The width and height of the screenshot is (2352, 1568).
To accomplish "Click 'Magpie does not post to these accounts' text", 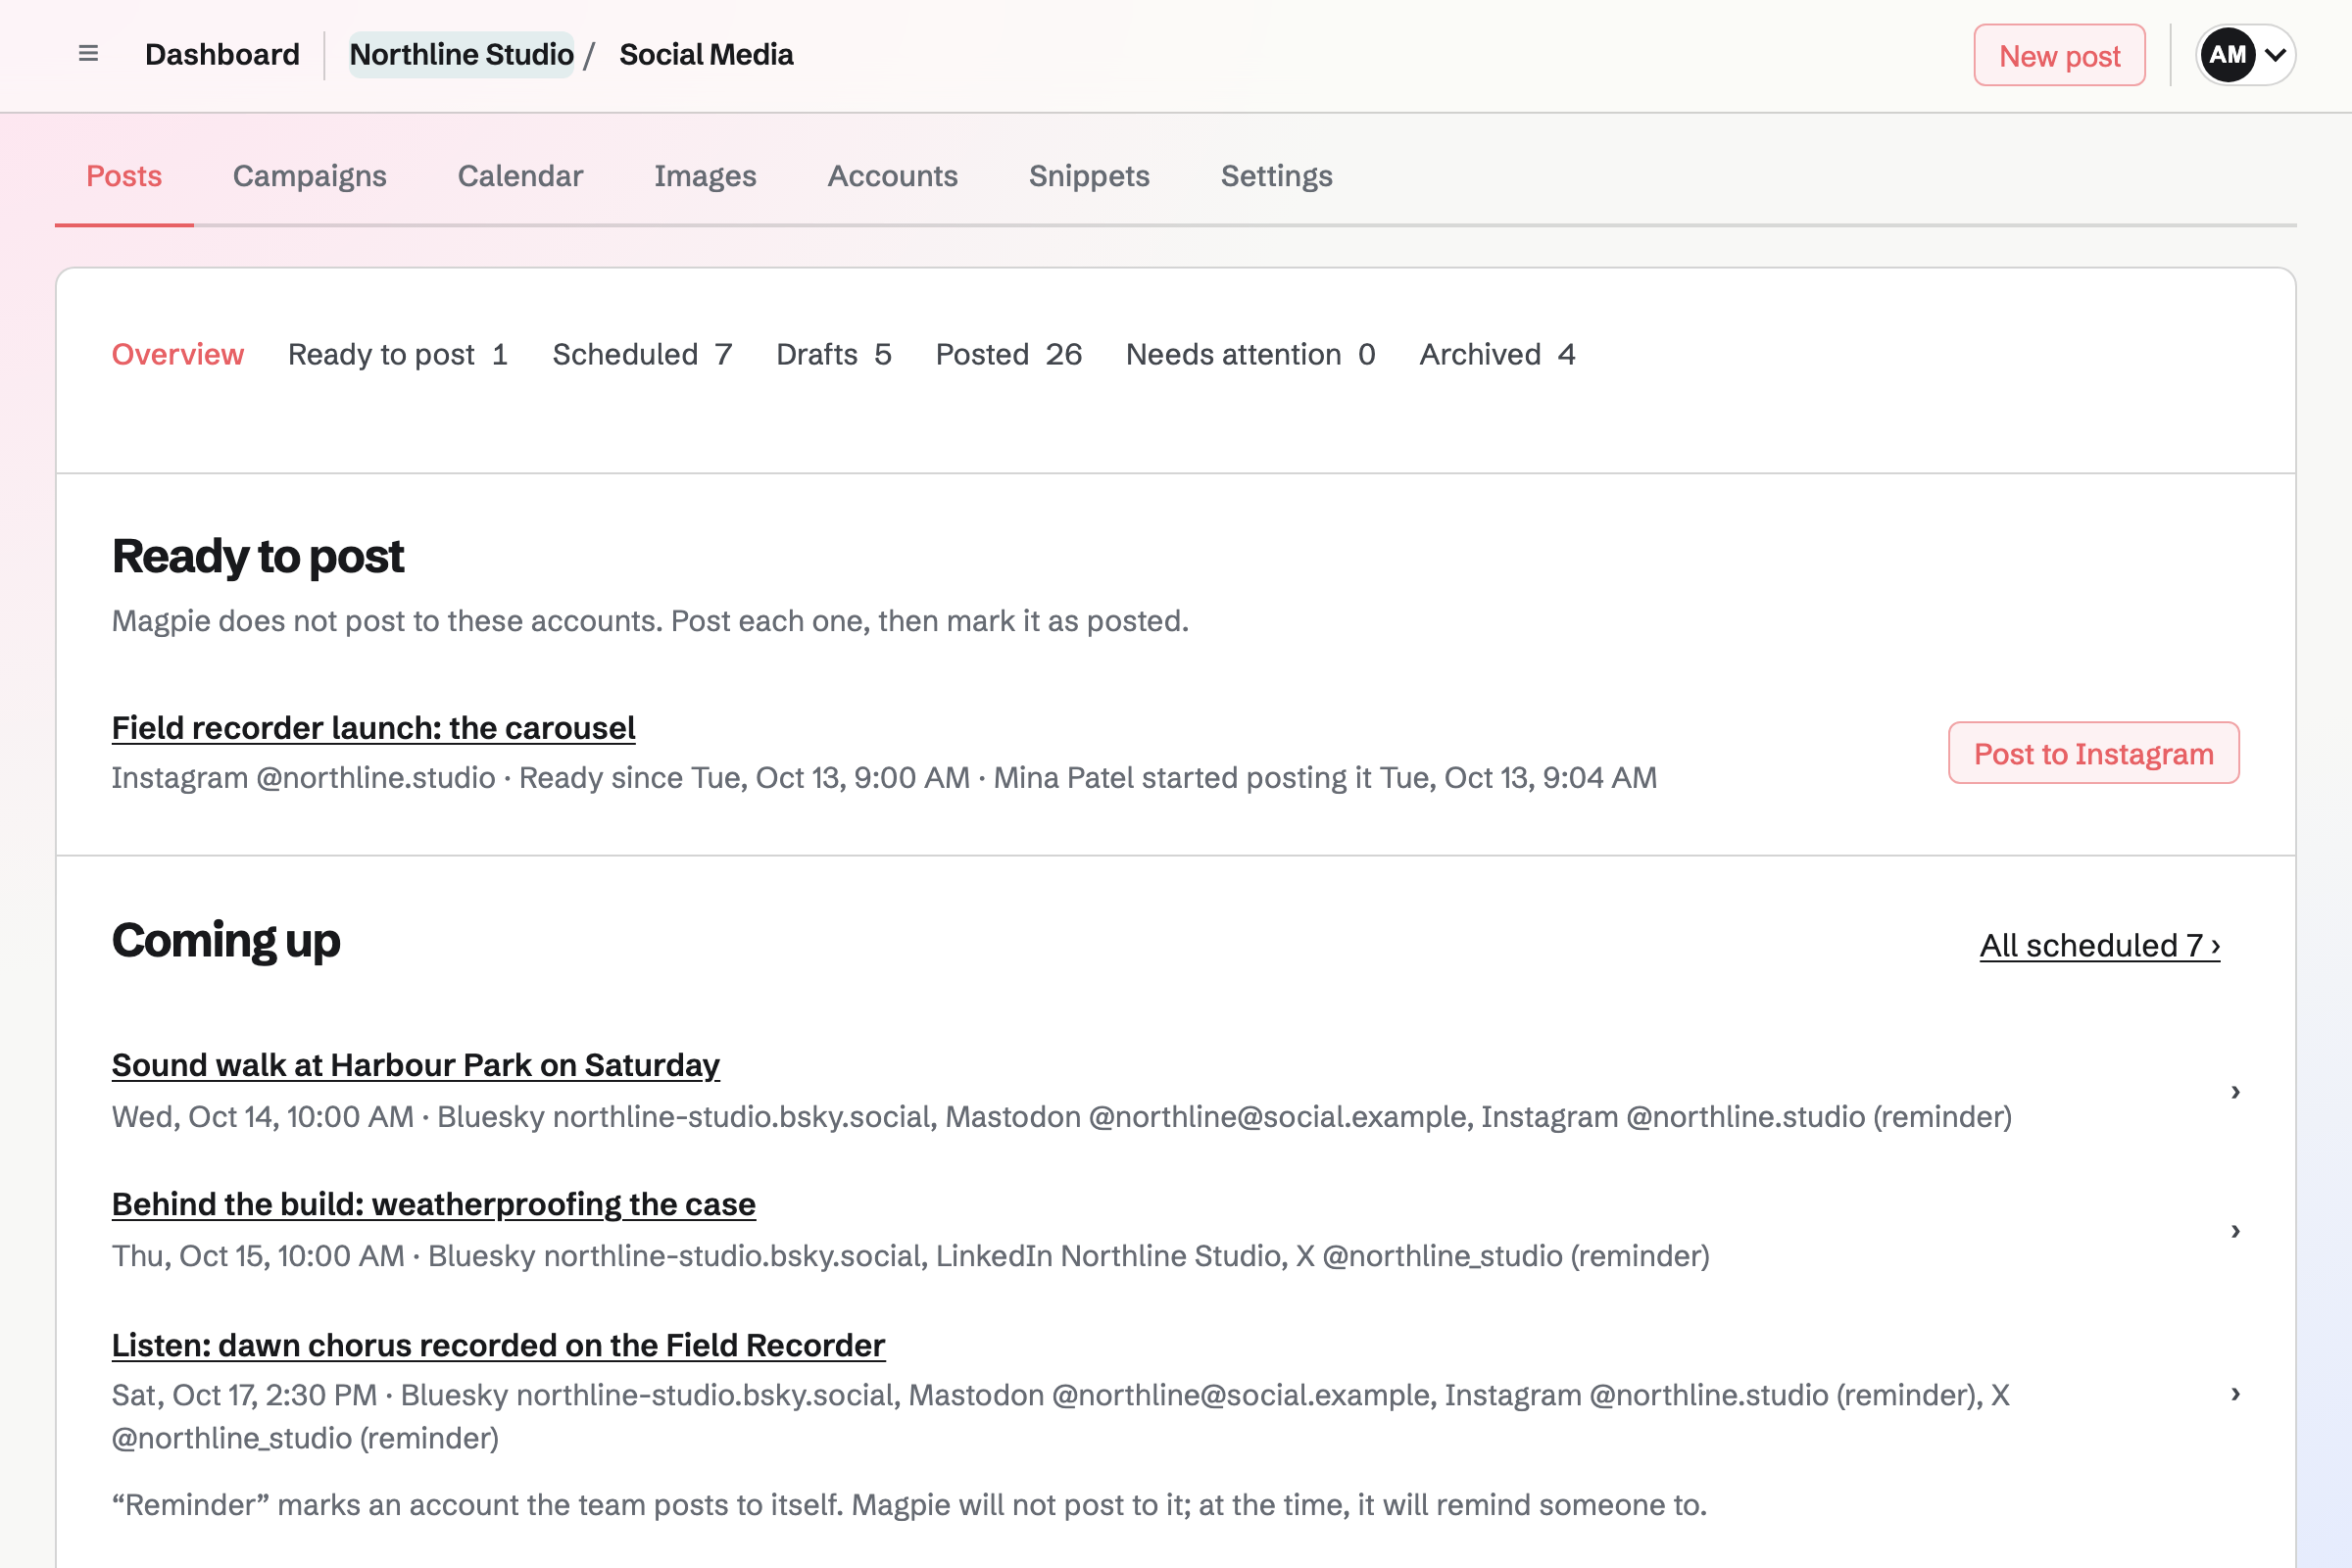I will (650, 621).
